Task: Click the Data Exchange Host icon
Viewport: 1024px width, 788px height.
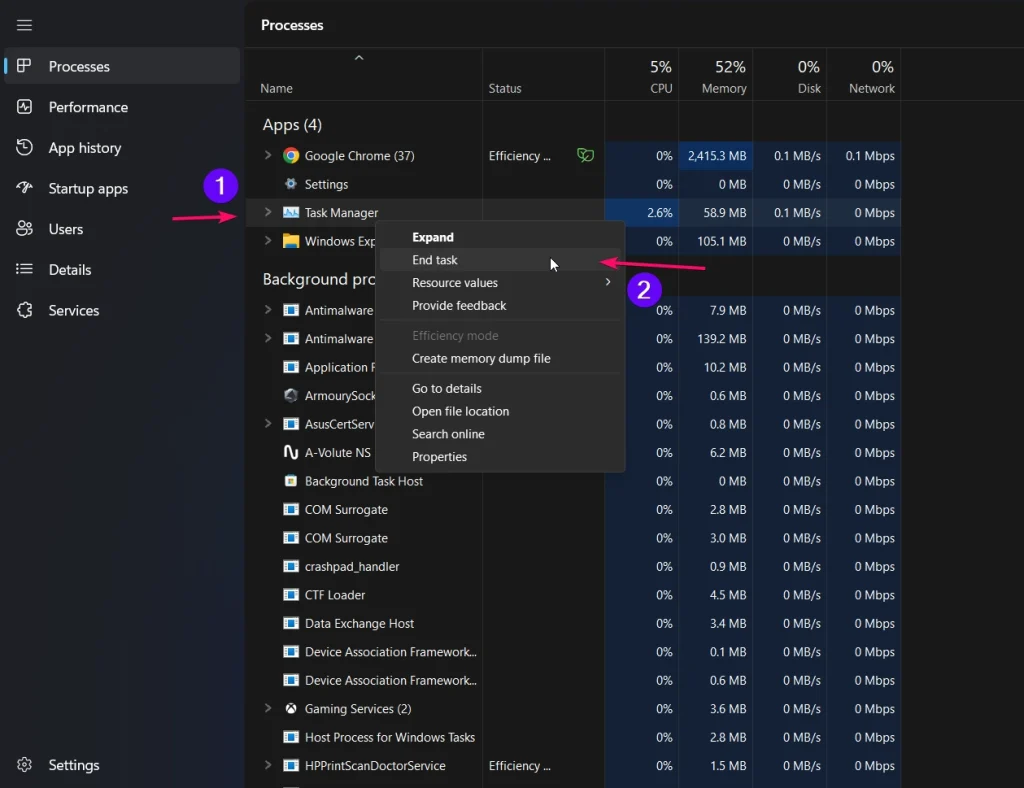Action: 291,623
